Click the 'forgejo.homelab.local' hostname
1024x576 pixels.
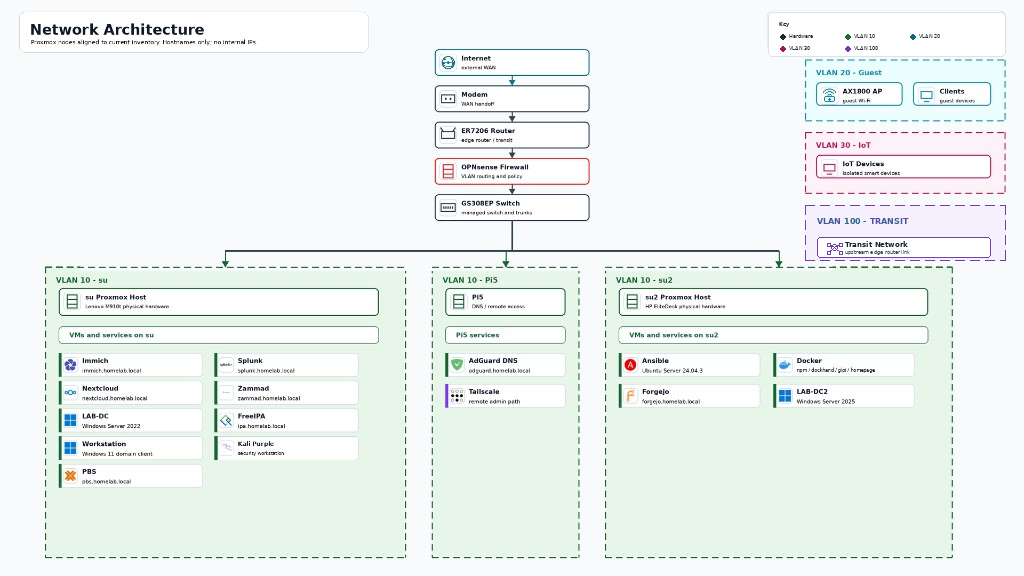(671, 401)
